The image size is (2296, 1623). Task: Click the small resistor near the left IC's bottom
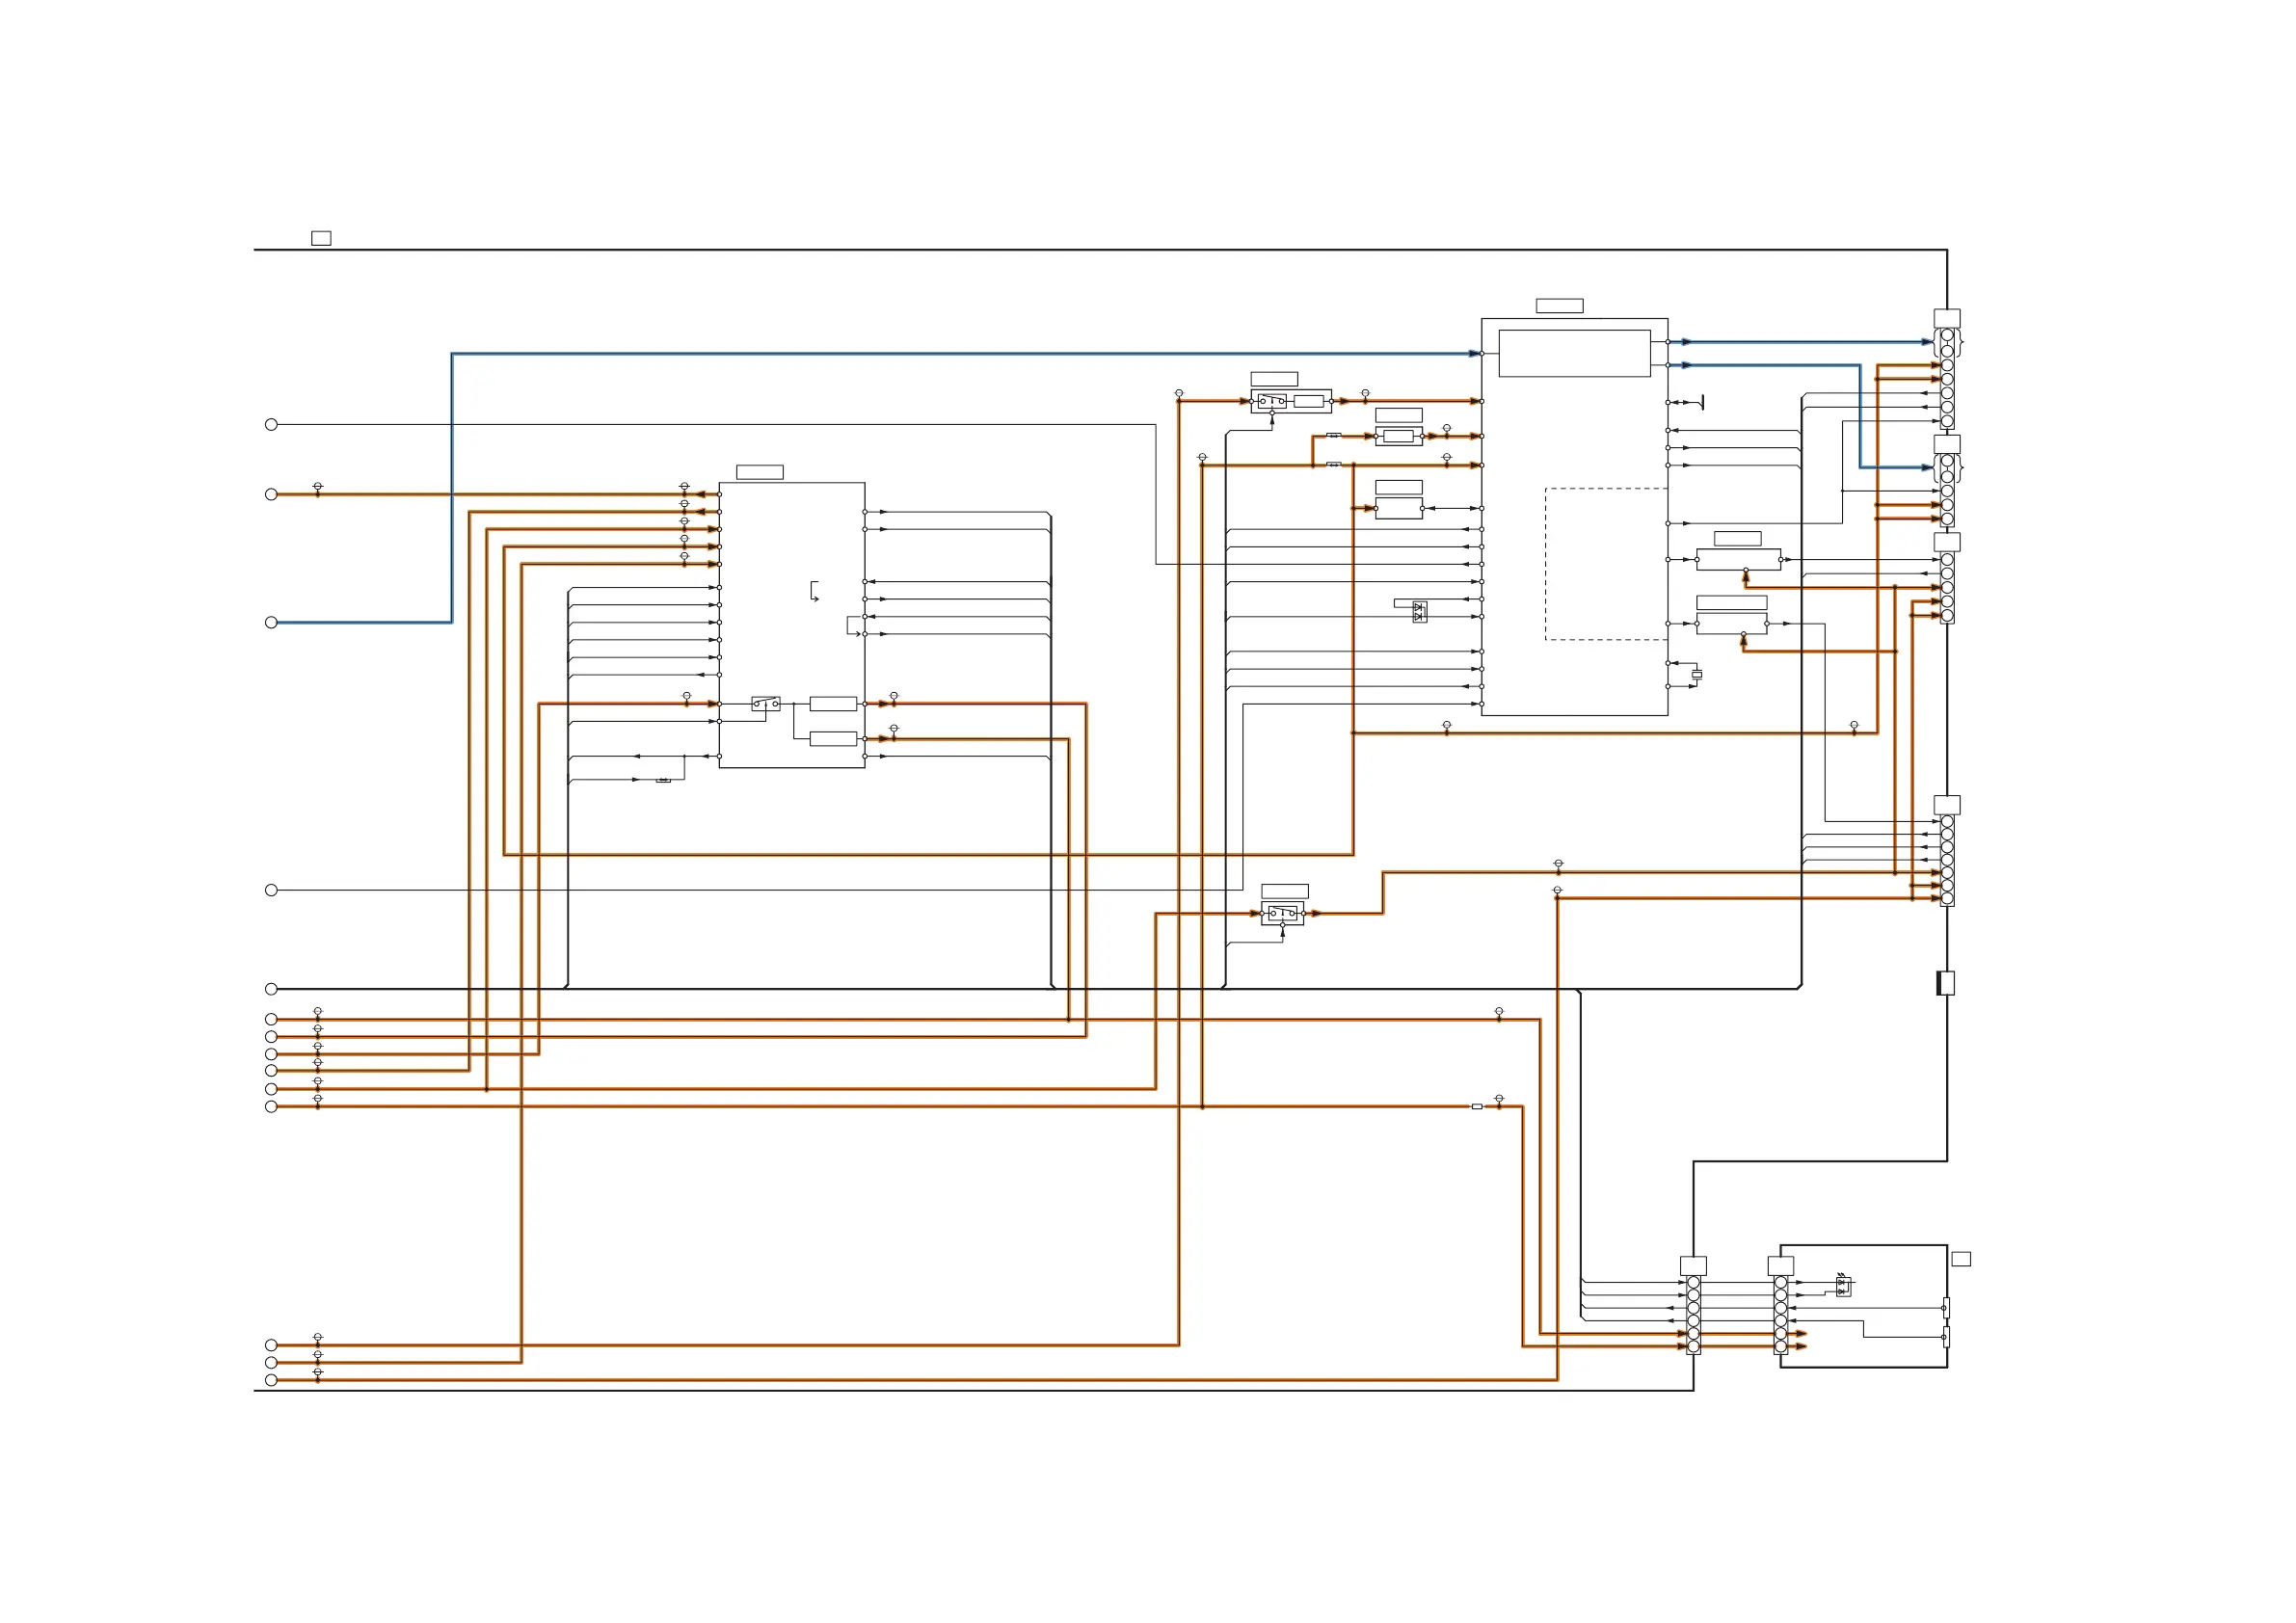[663, 780]
